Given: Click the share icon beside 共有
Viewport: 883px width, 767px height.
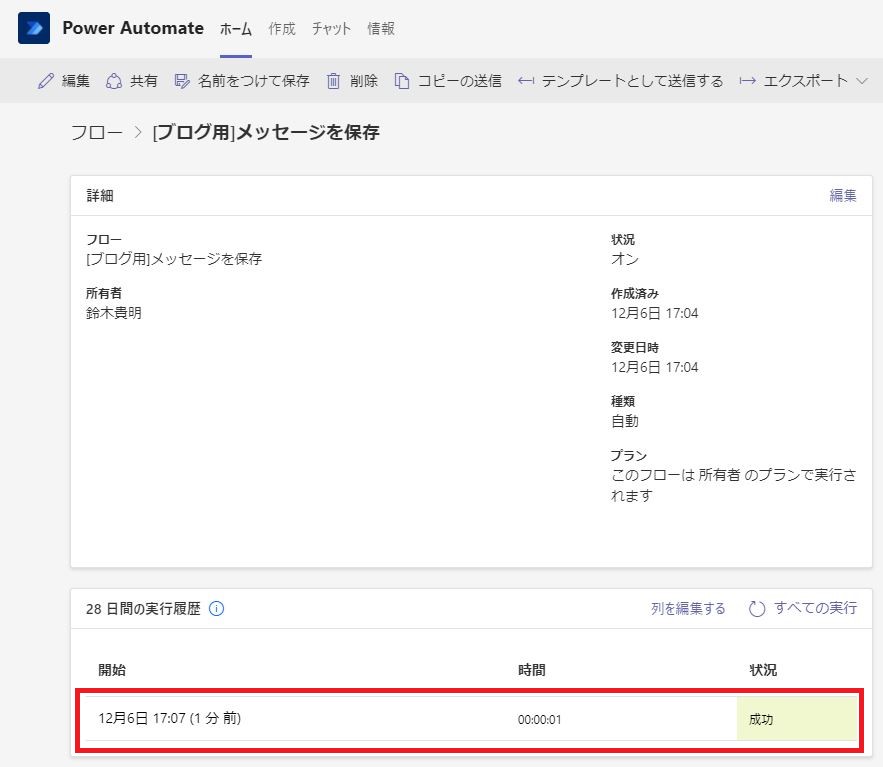Looking at the screenshot, I should [x=114, y=81].
